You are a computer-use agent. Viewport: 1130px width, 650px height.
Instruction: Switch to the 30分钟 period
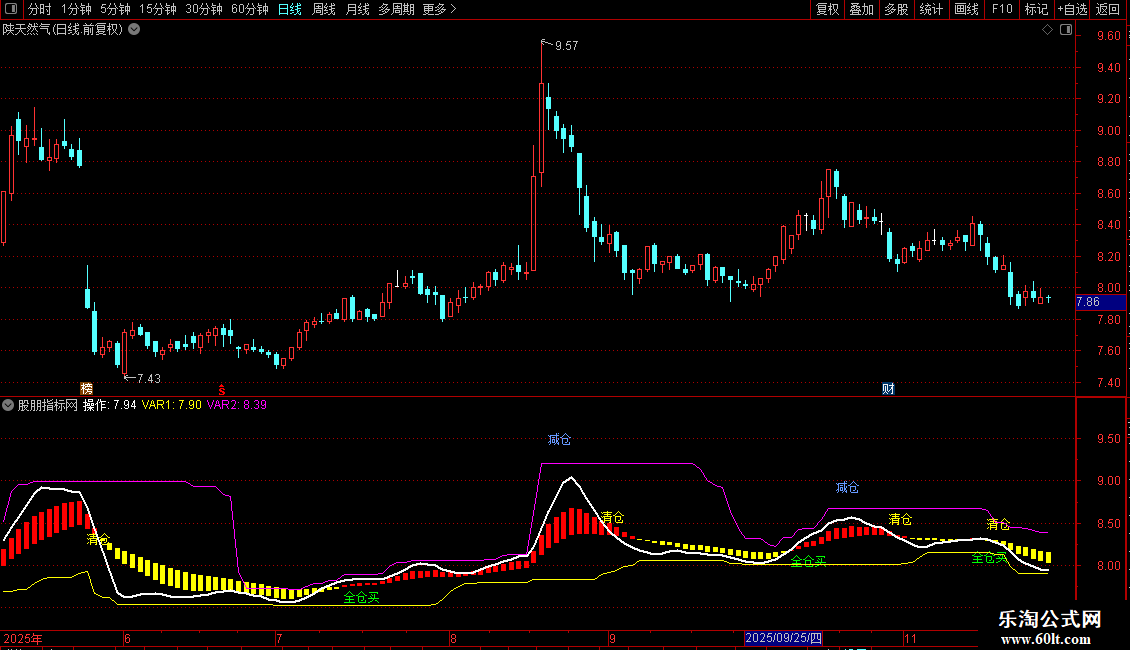tap(204, 9)
